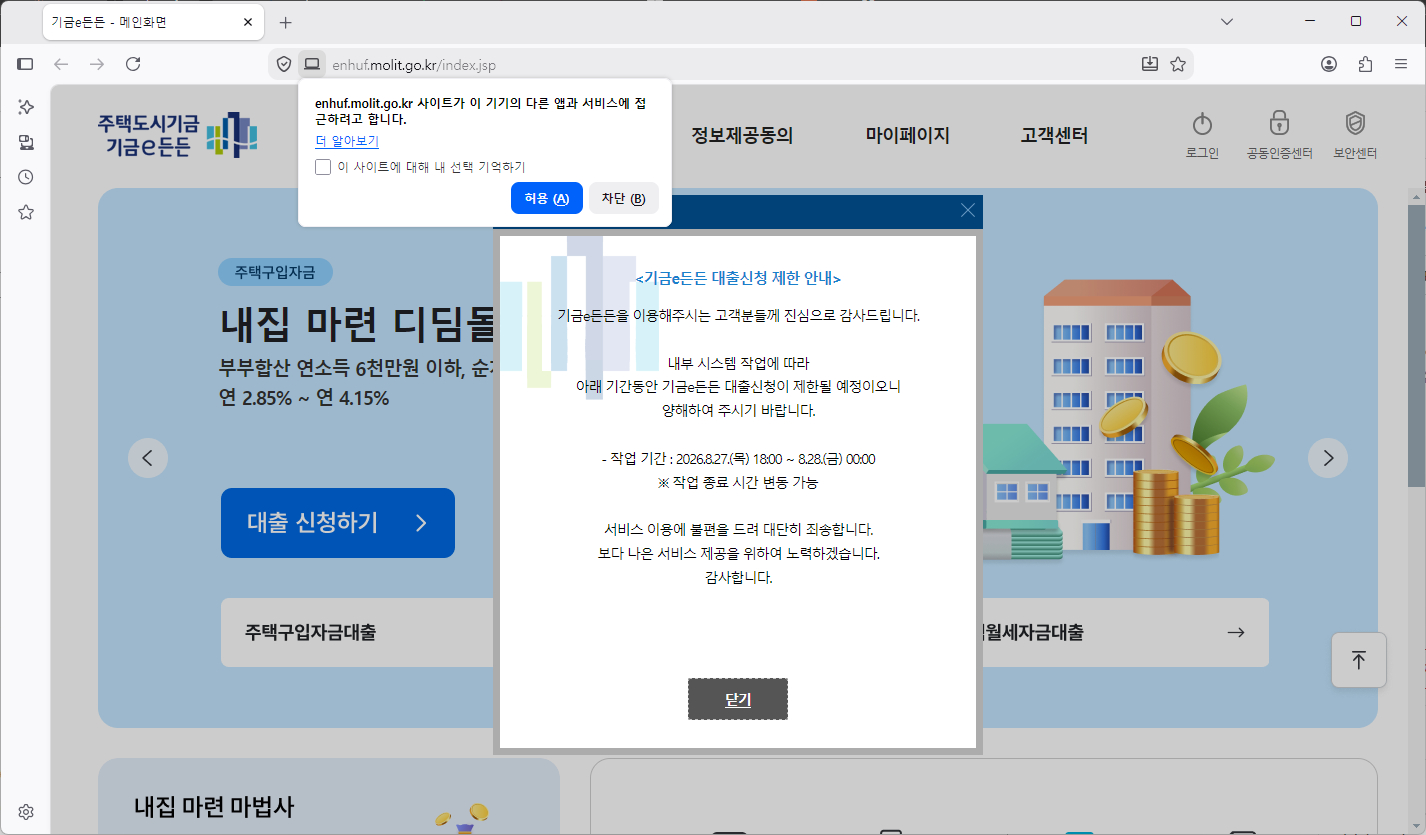
Task: Bookmark this page with the star icon
Action: (1178, 64)
